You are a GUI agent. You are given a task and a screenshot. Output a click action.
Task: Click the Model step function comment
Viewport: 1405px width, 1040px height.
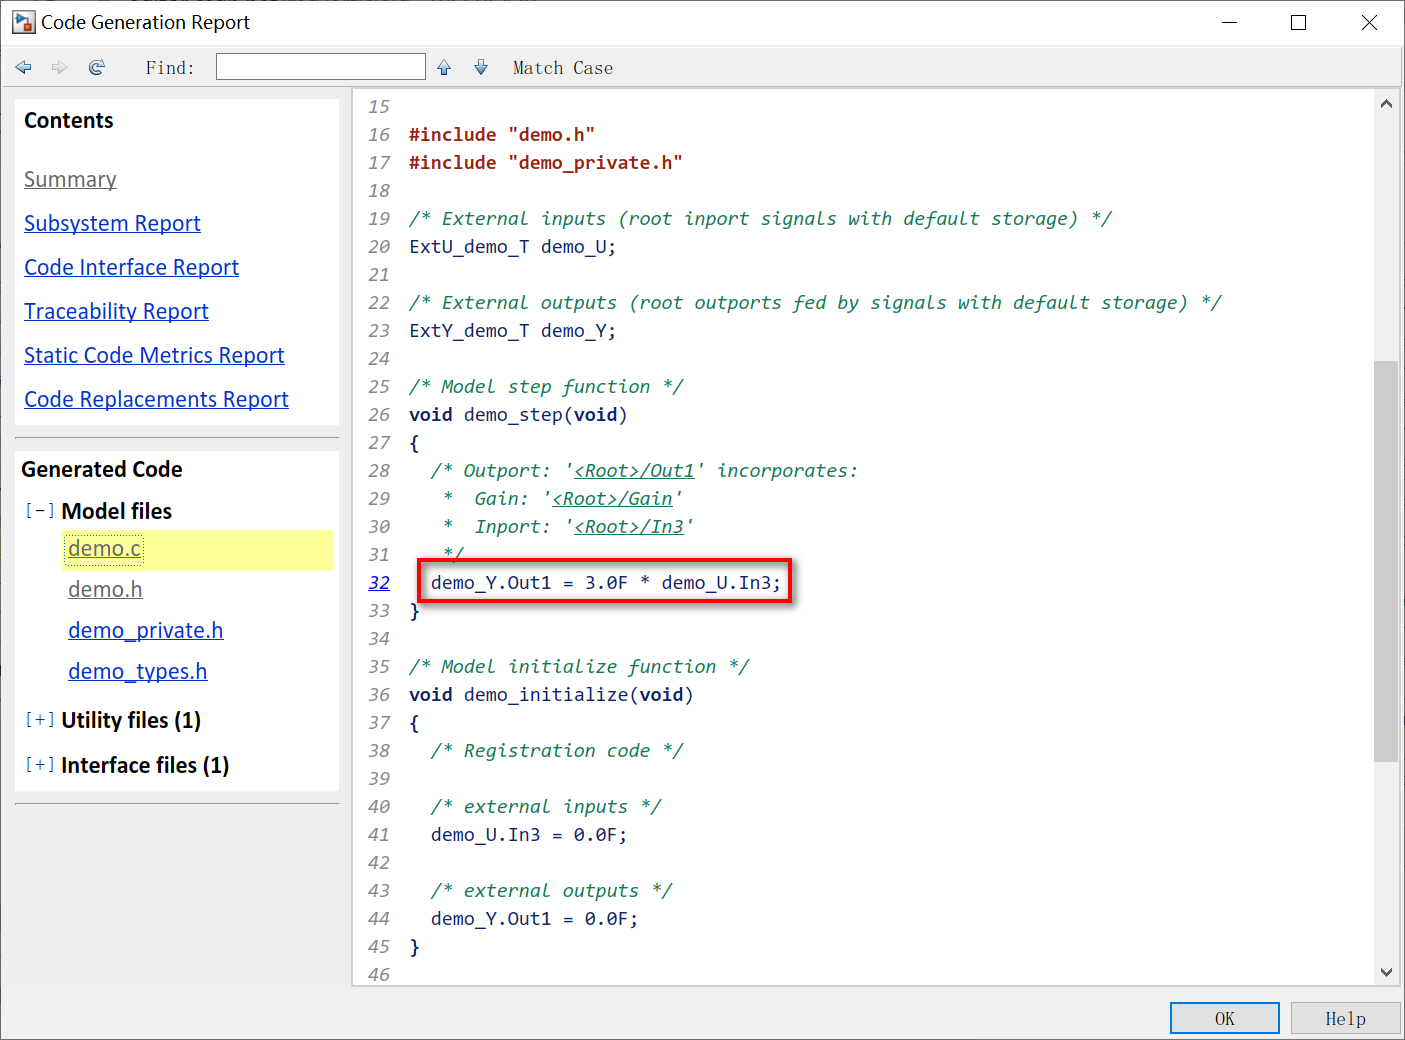coord(546,386)
